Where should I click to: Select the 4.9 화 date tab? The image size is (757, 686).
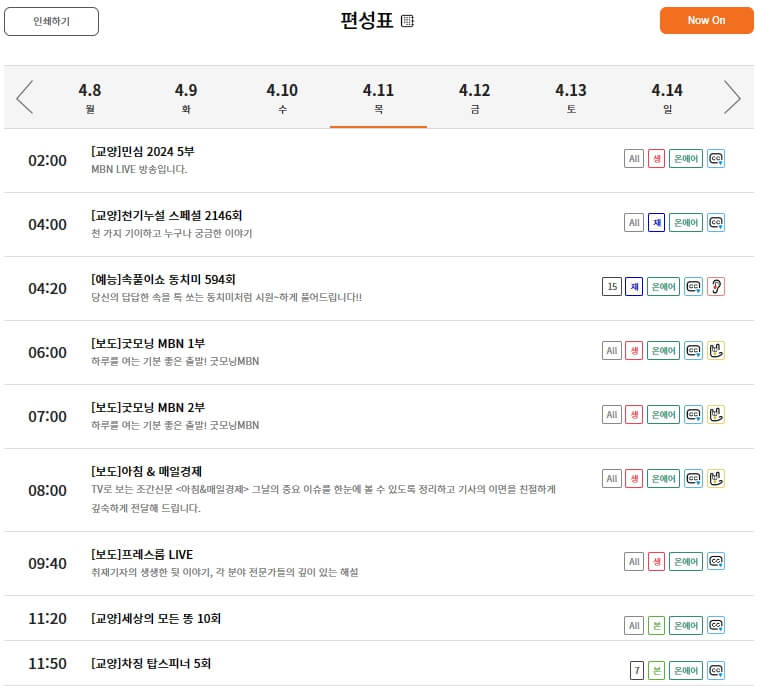tap(186, 97)
